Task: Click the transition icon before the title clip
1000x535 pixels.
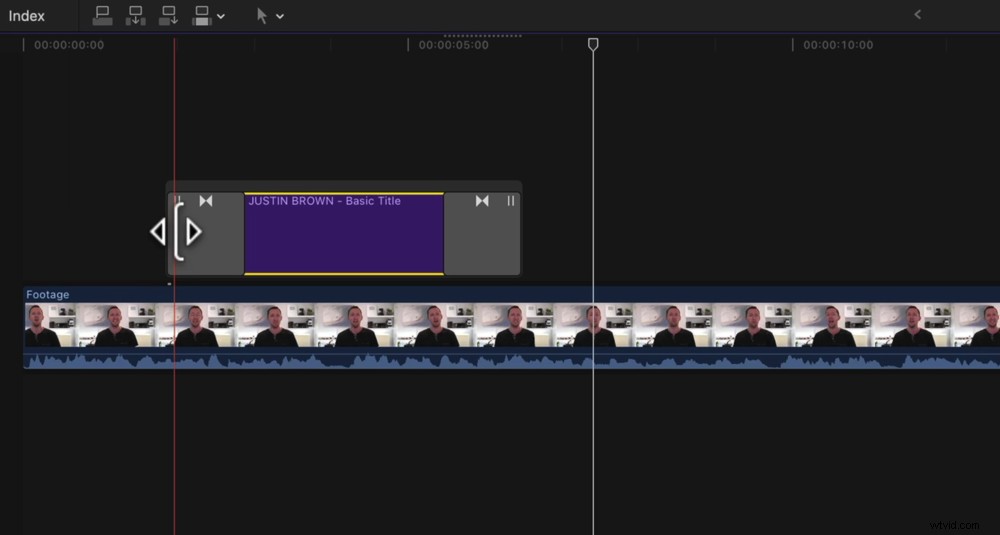Action: pyautogui.click(x=205, y=201)
